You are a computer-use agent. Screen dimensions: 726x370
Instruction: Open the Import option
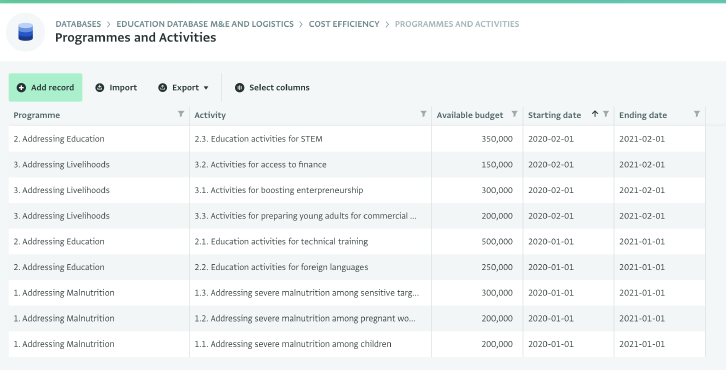point(116,88)
